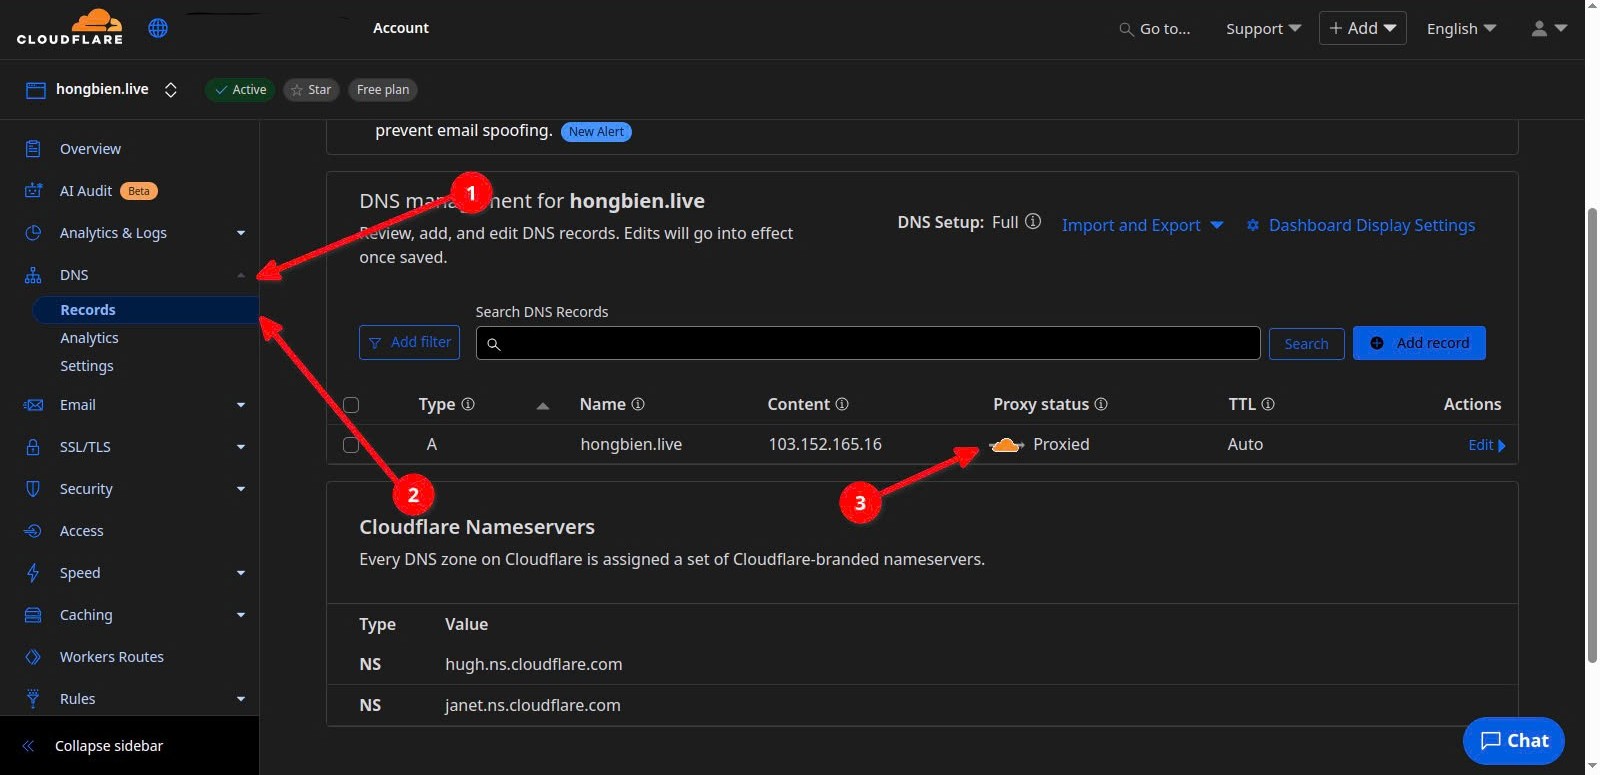Click the DNS sidebar icon
The image size is (1600, 775).
coord(33,275)
